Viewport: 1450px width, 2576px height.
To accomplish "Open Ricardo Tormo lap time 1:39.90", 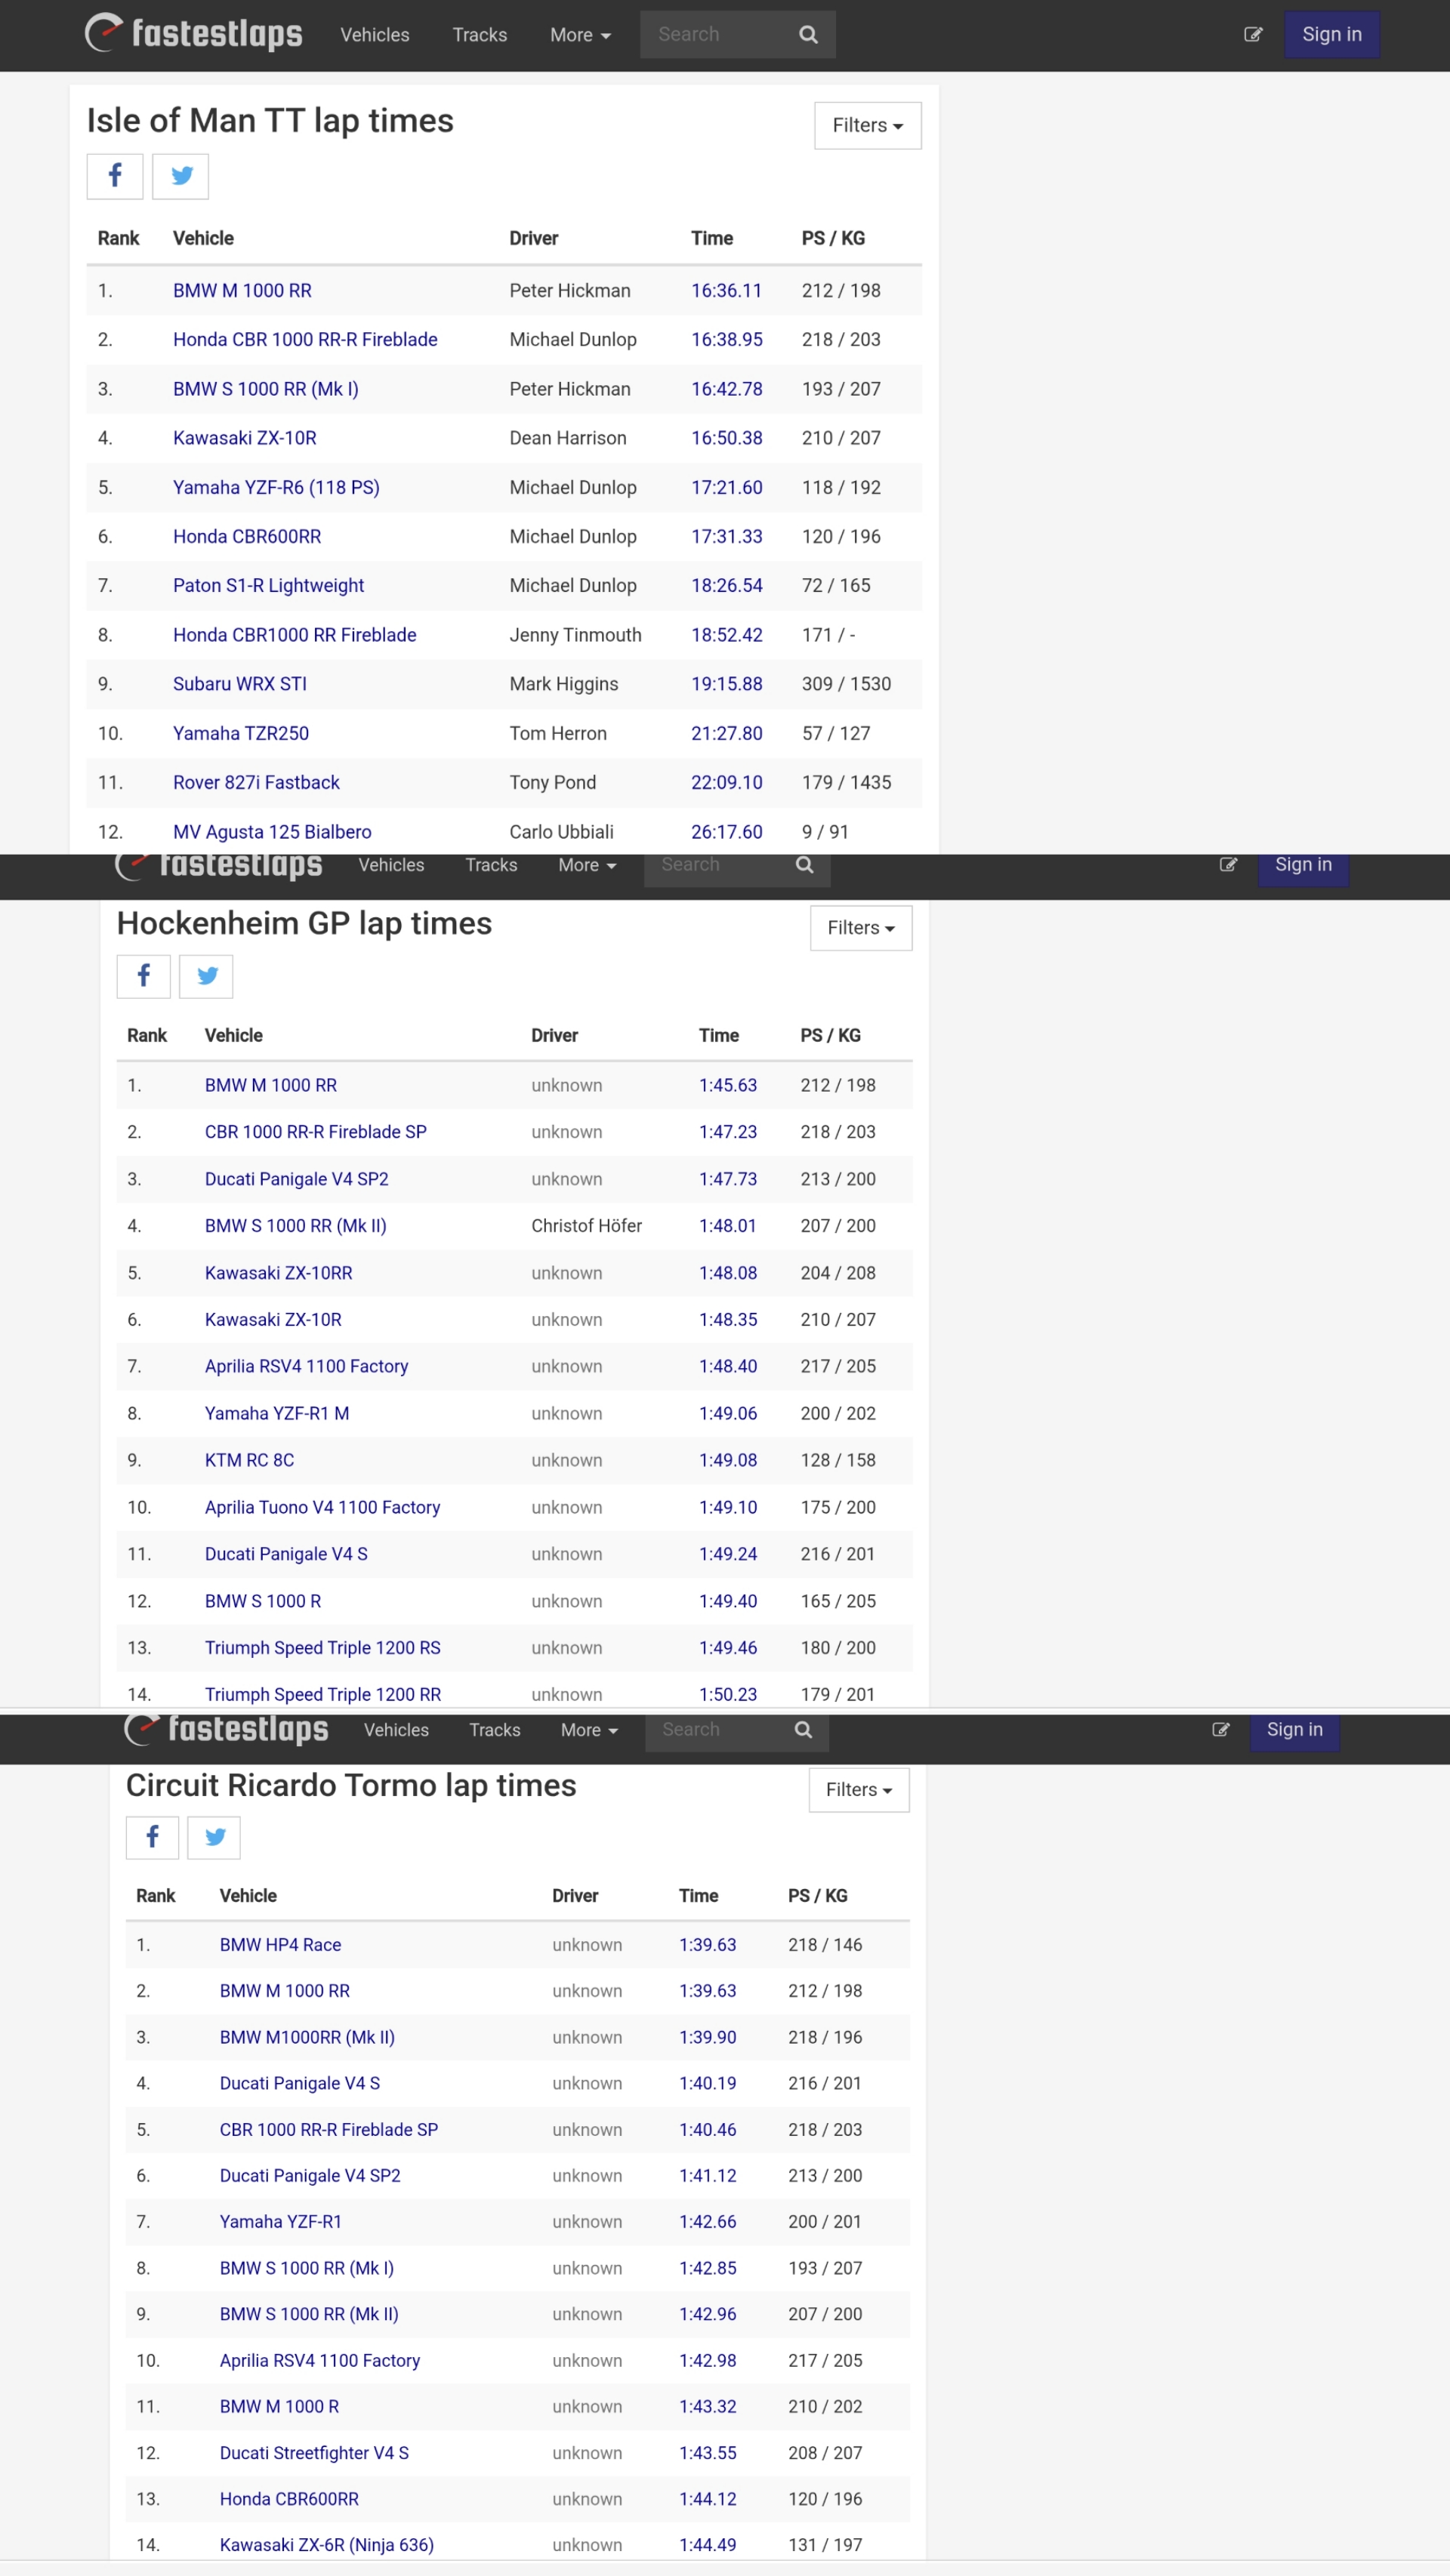I will point(707,2038).
